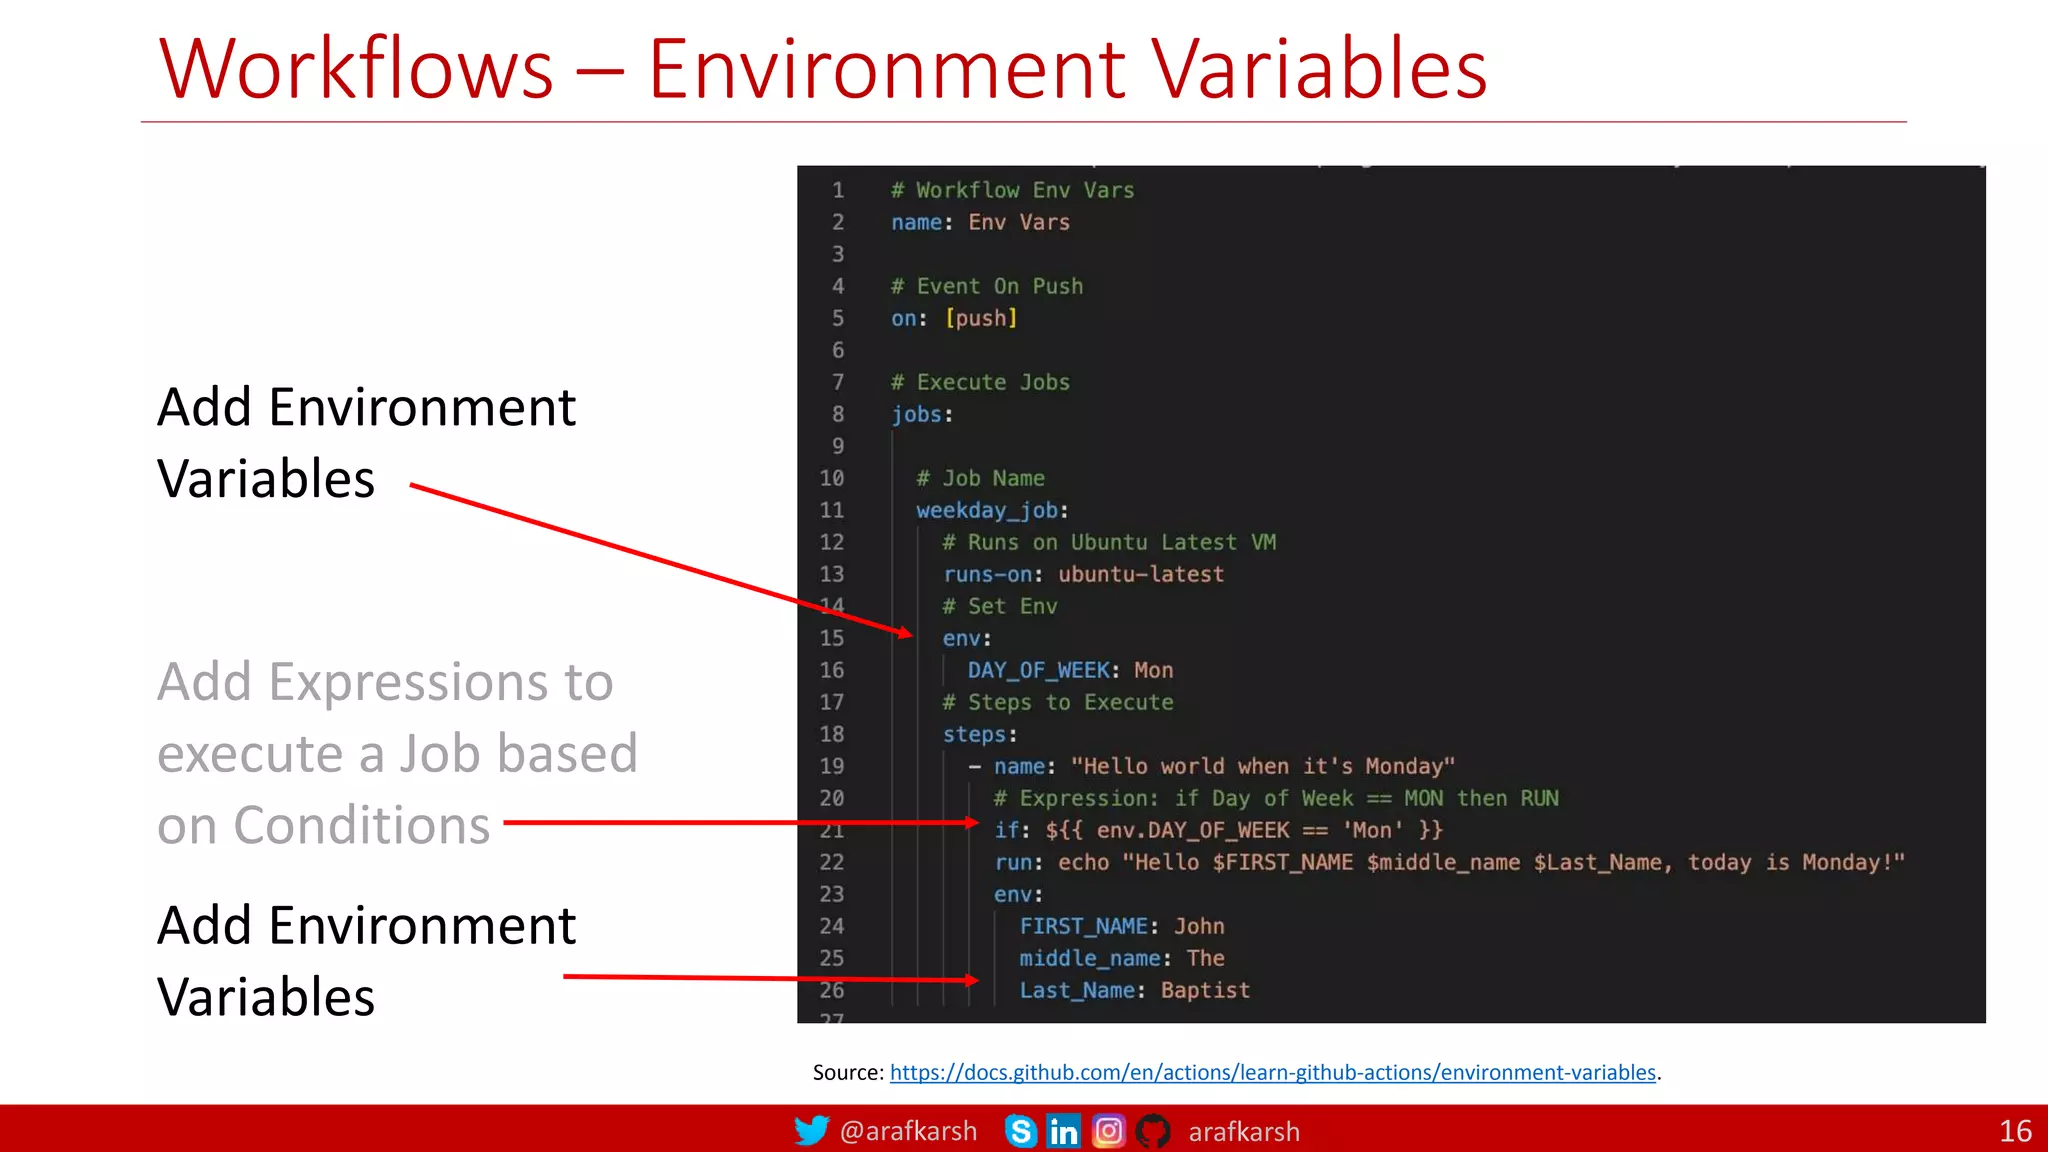The height and width of the screenshot is (1152, 2048).
Task: Click line number 8 in the code gutter
Action: 838,414
